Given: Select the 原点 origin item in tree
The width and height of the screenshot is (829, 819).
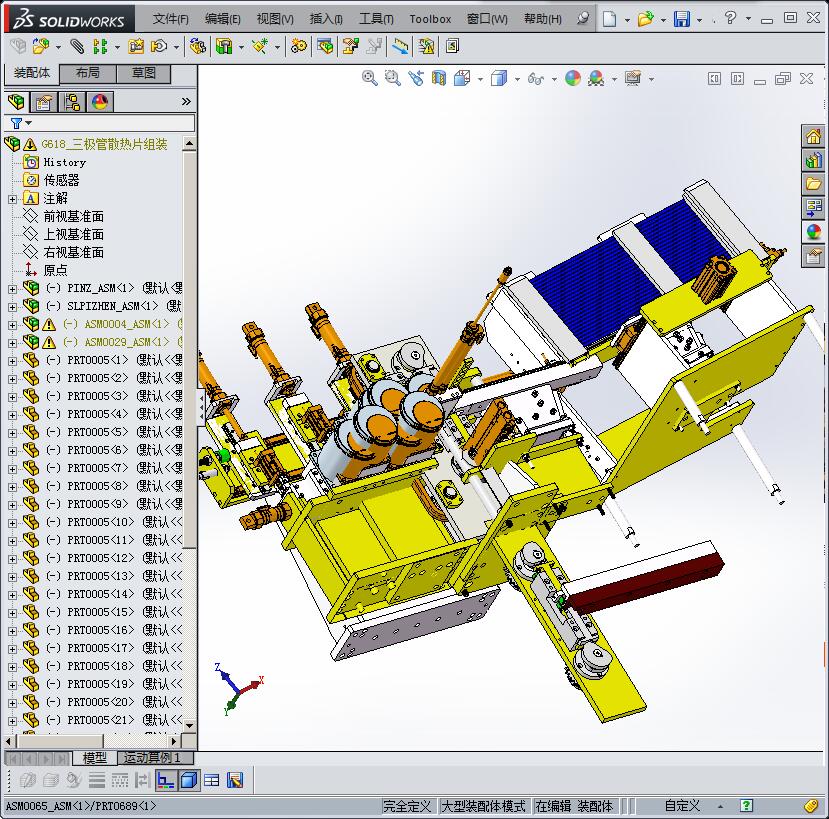Looking at the screenshot, I should [55, 270].
